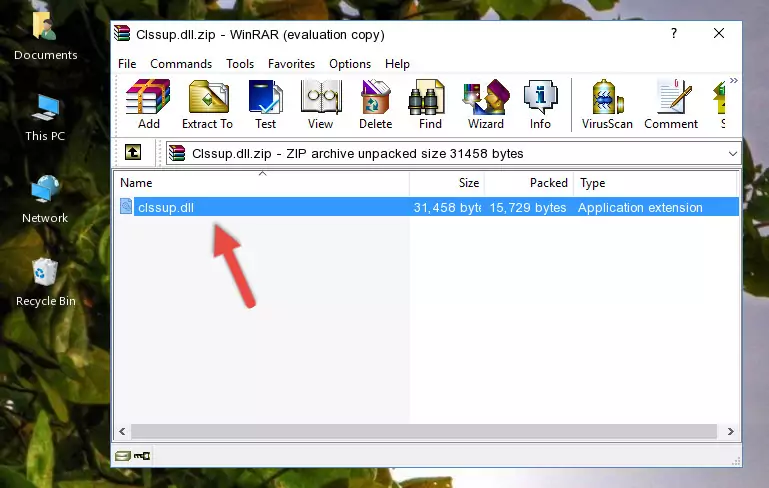Click the Application extension type cell
This screenshot has width=769, height=488.
click(640, 207)
